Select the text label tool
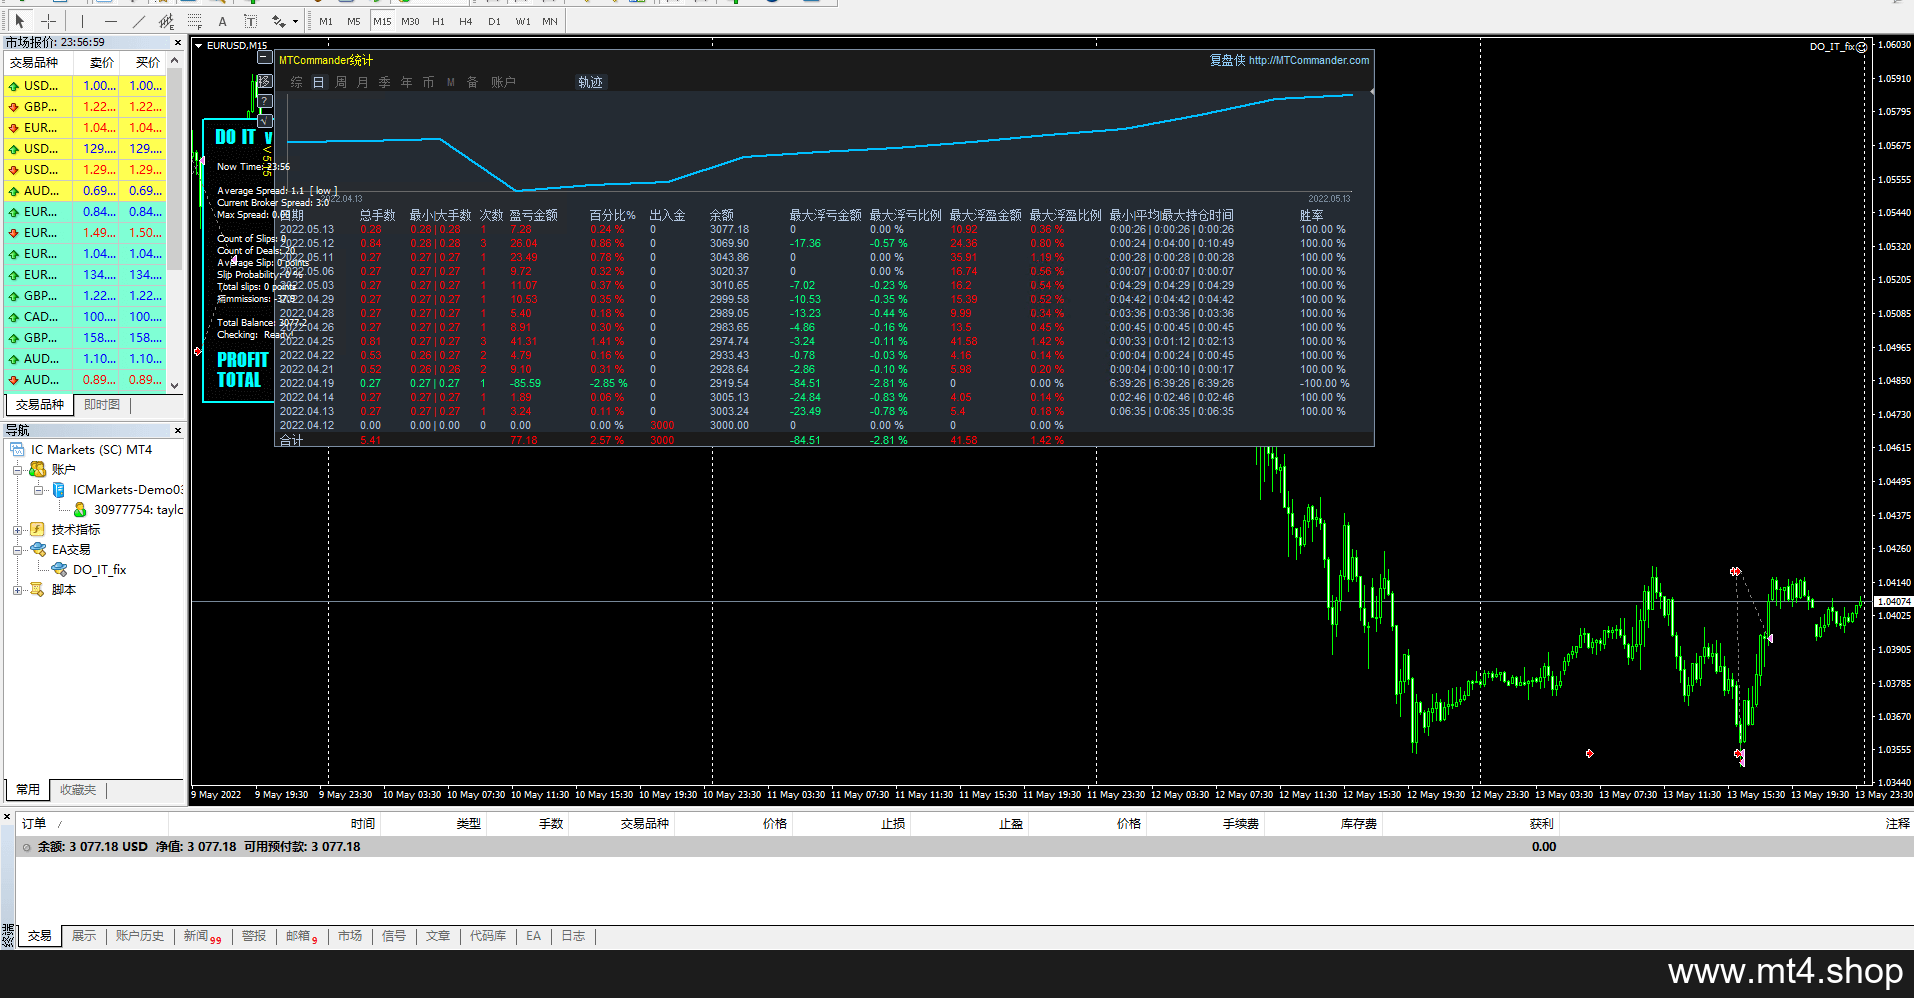Screen dimensions: 1914x998 [250, 21]
